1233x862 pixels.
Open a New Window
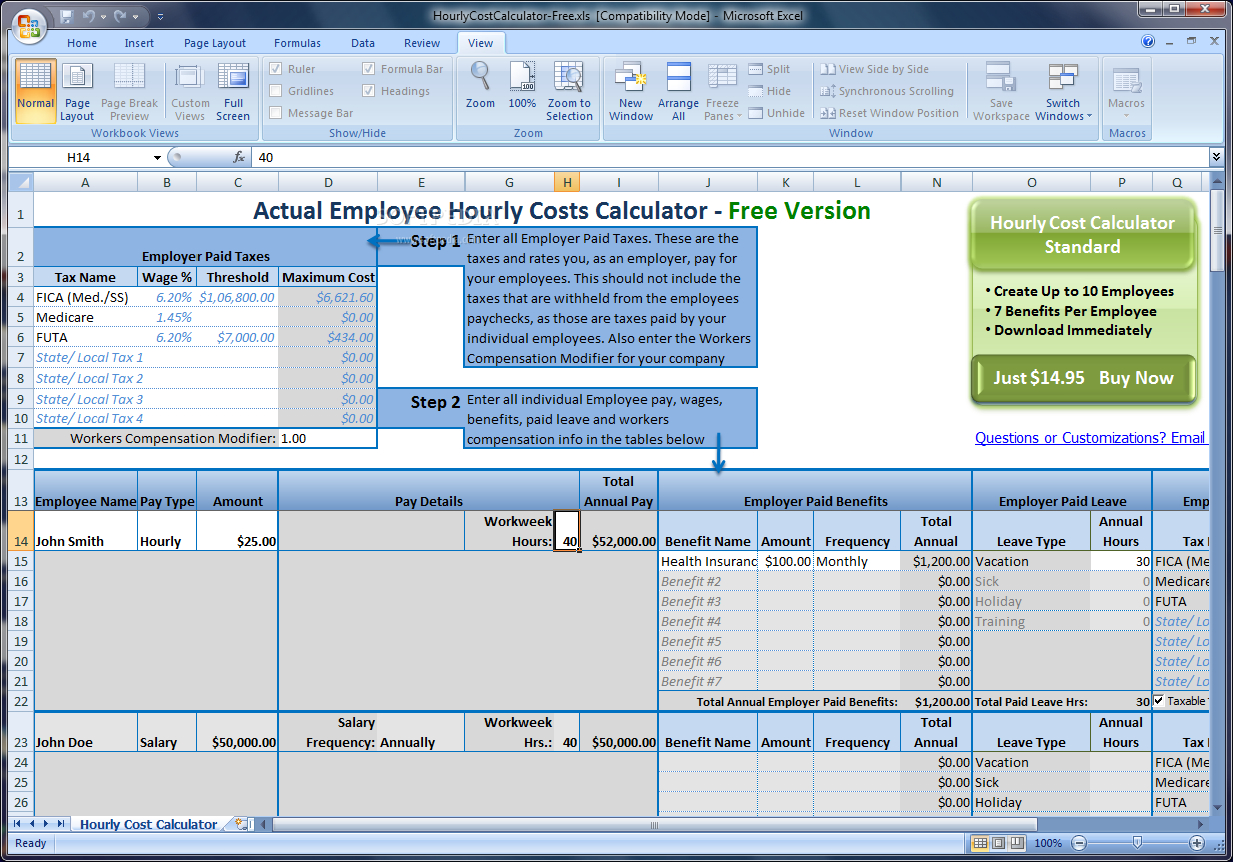[x=631, y=90]
